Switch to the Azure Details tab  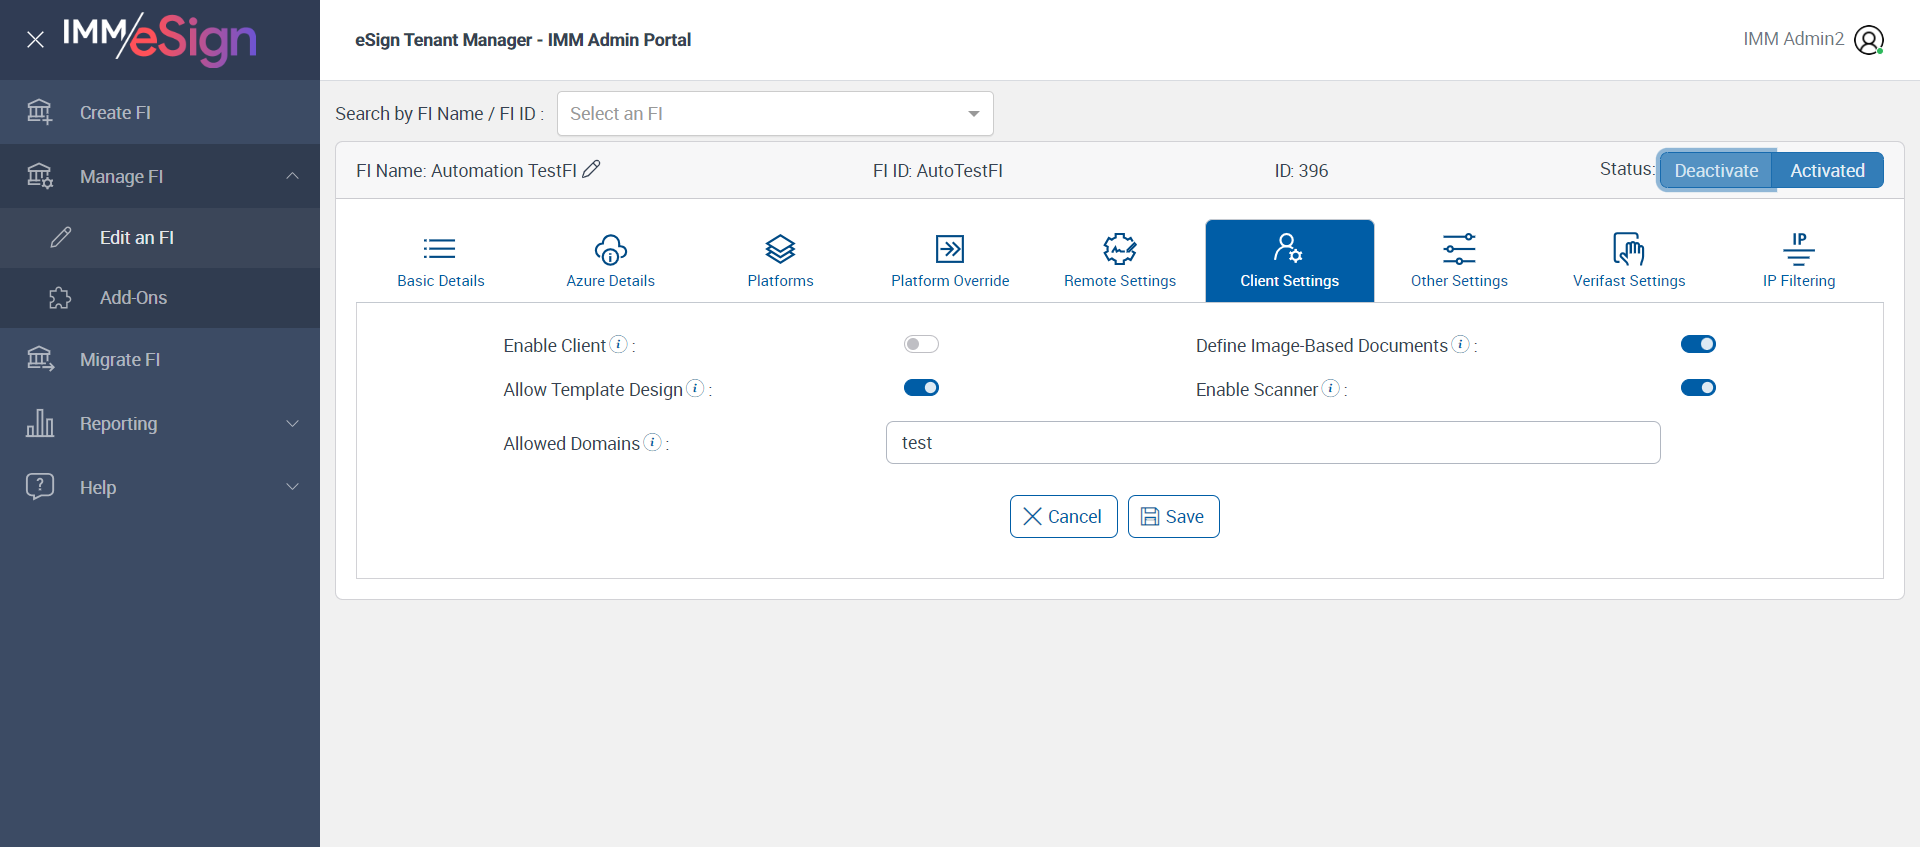pos(610,260)
